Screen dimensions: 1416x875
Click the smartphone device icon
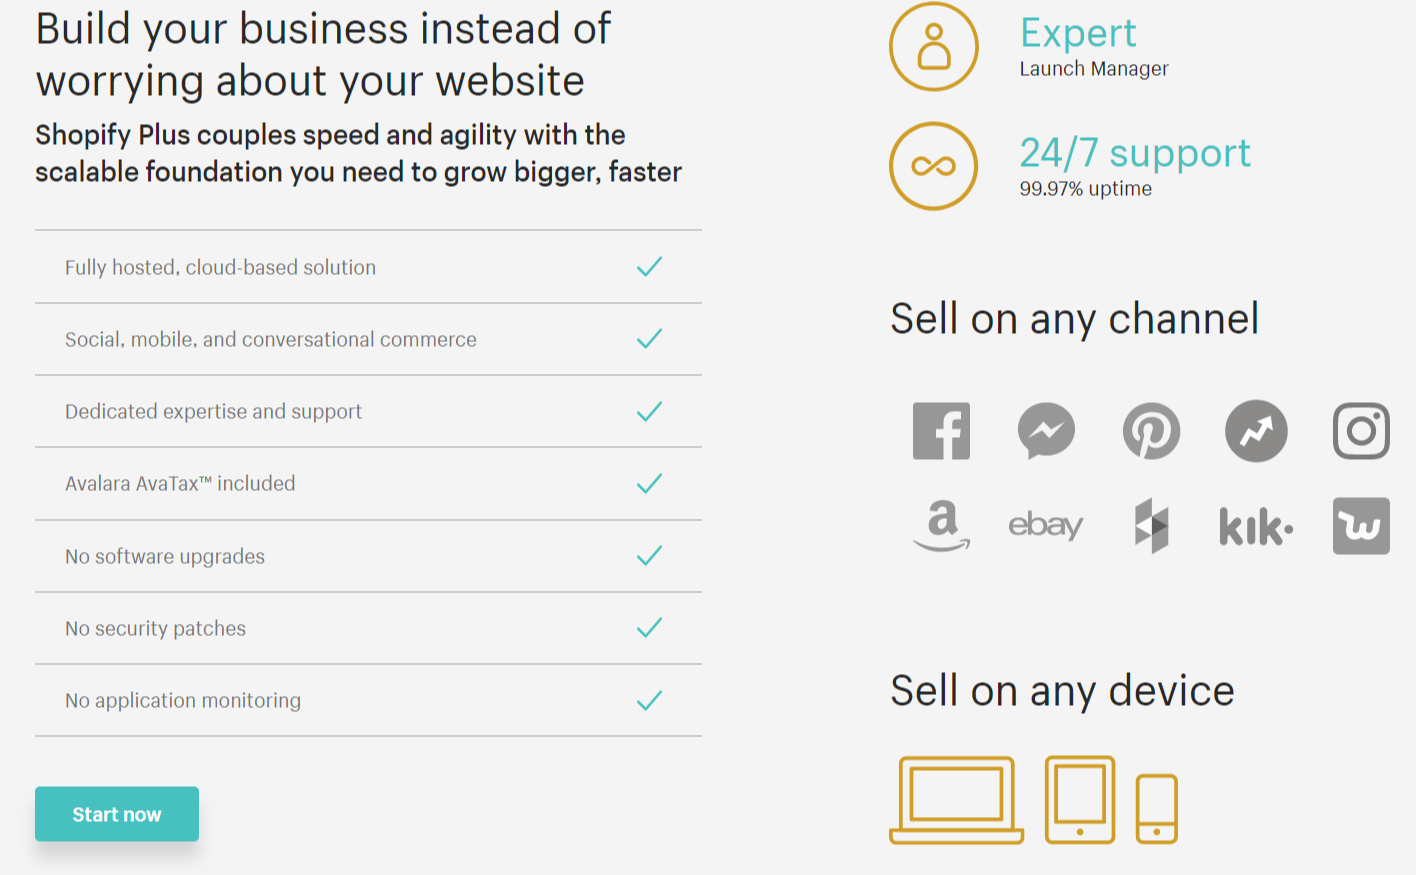1157,809
